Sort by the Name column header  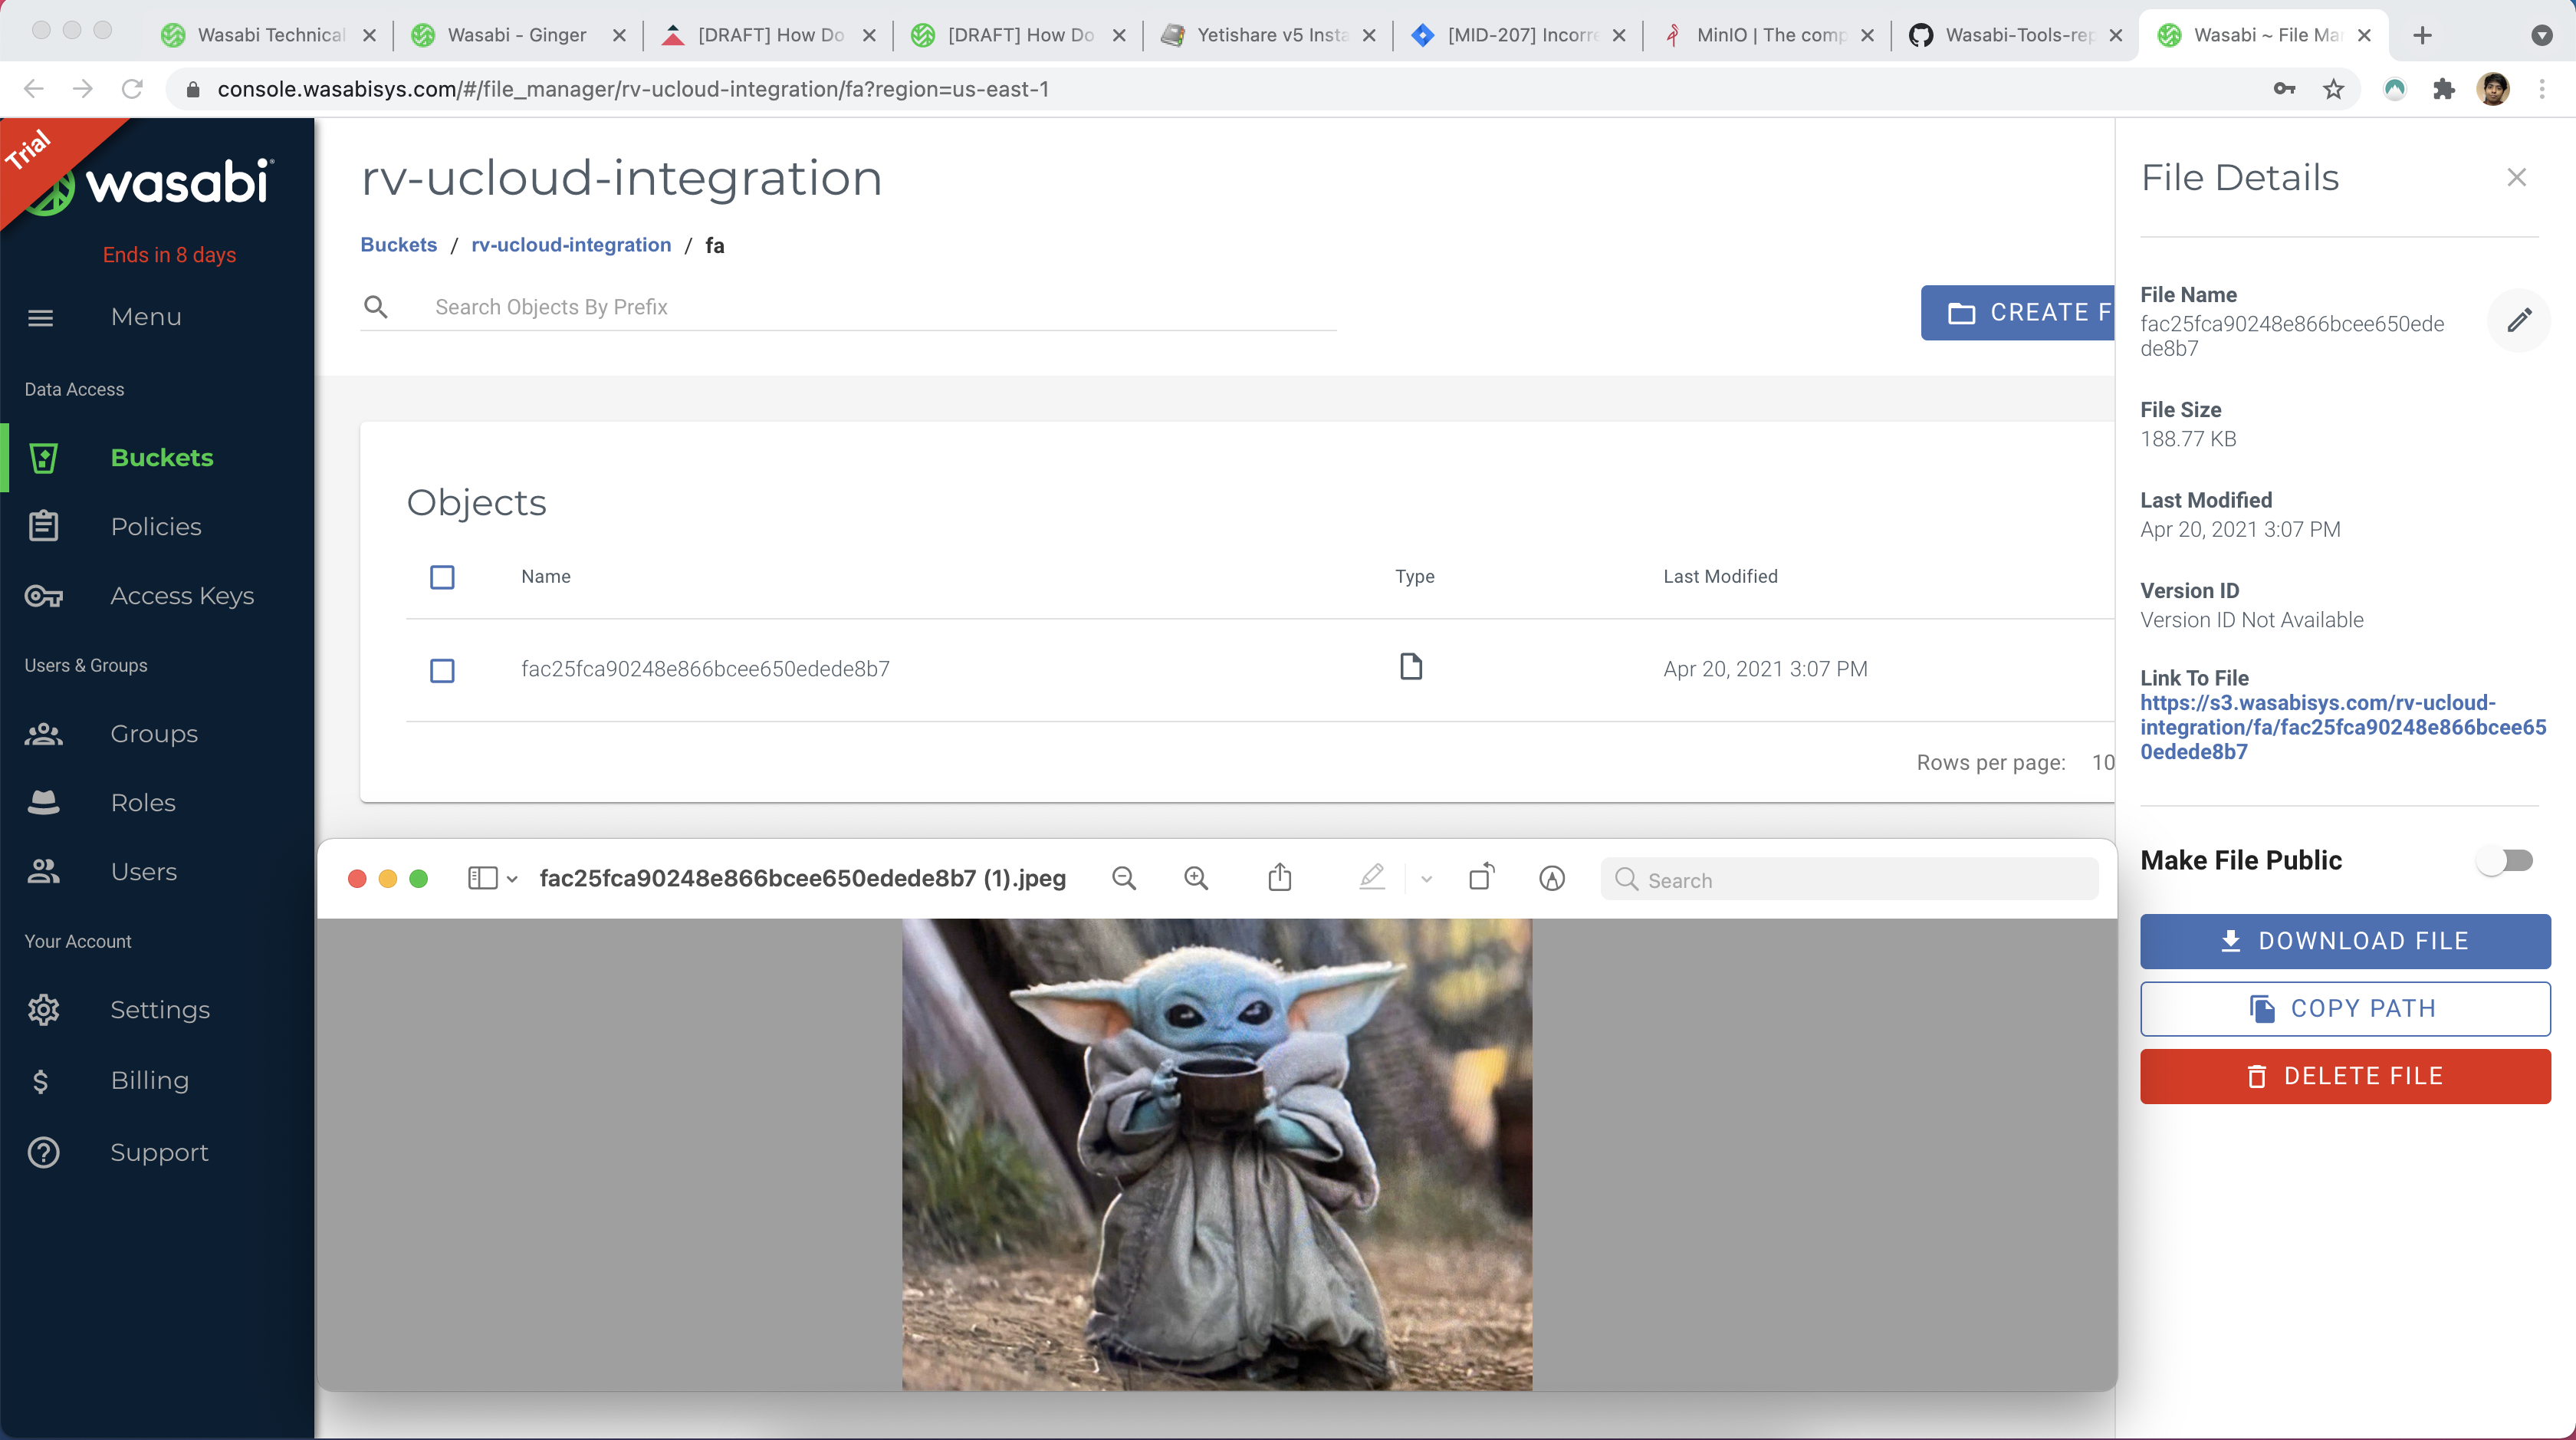(x=546, y=577)
